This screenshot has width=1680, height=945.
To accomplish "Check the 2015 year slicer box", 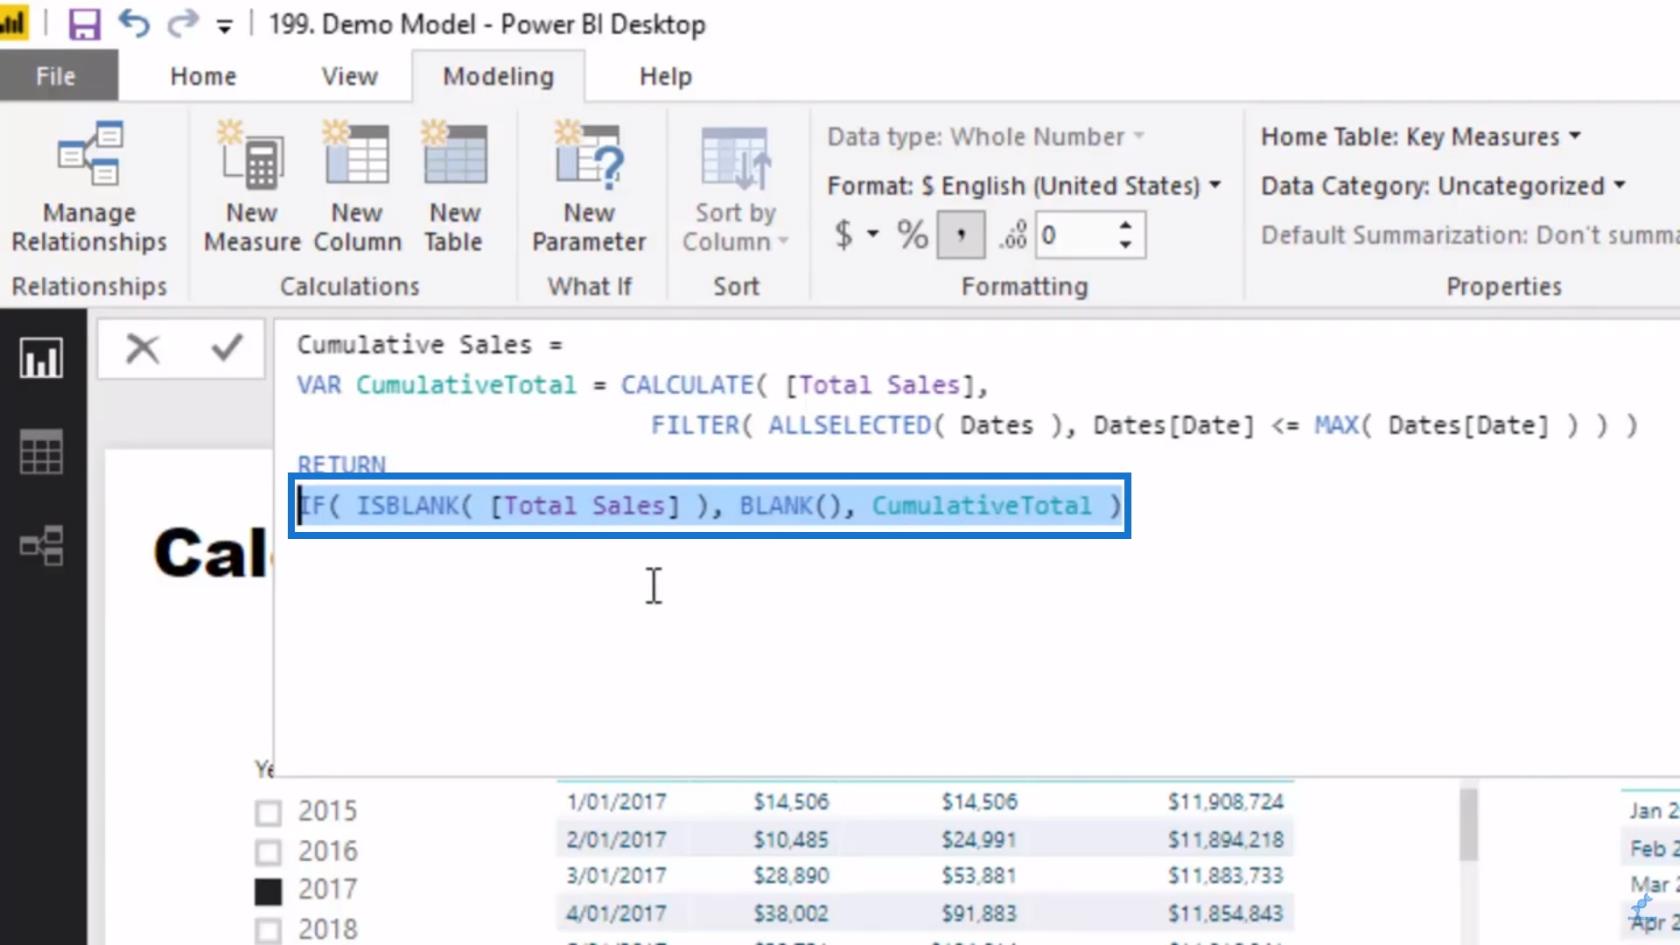I will pyautogui.click(x=268, y=812).
